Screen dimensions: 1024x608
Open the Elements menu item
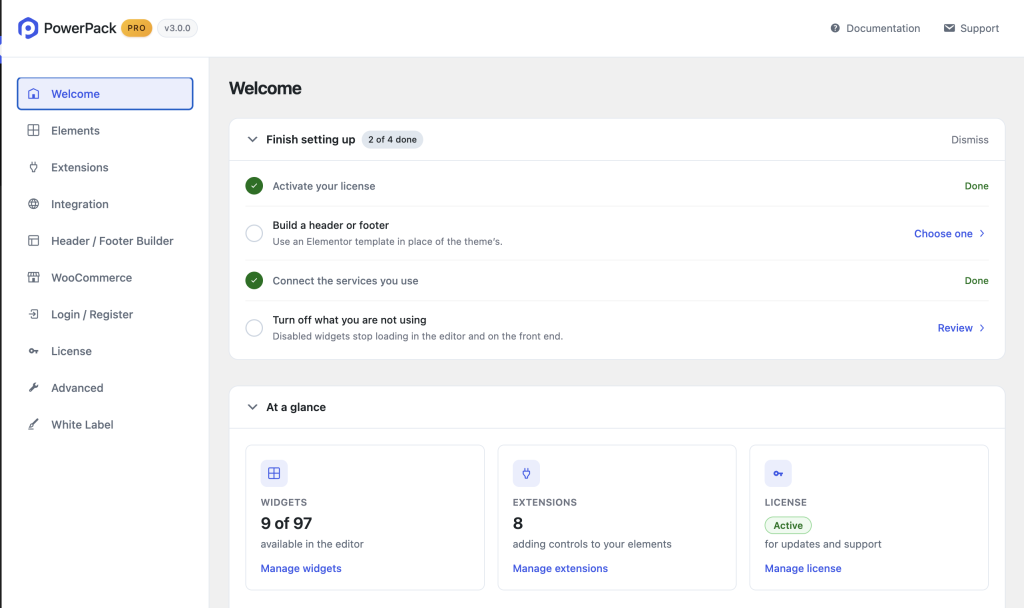(x=105, y=131)
